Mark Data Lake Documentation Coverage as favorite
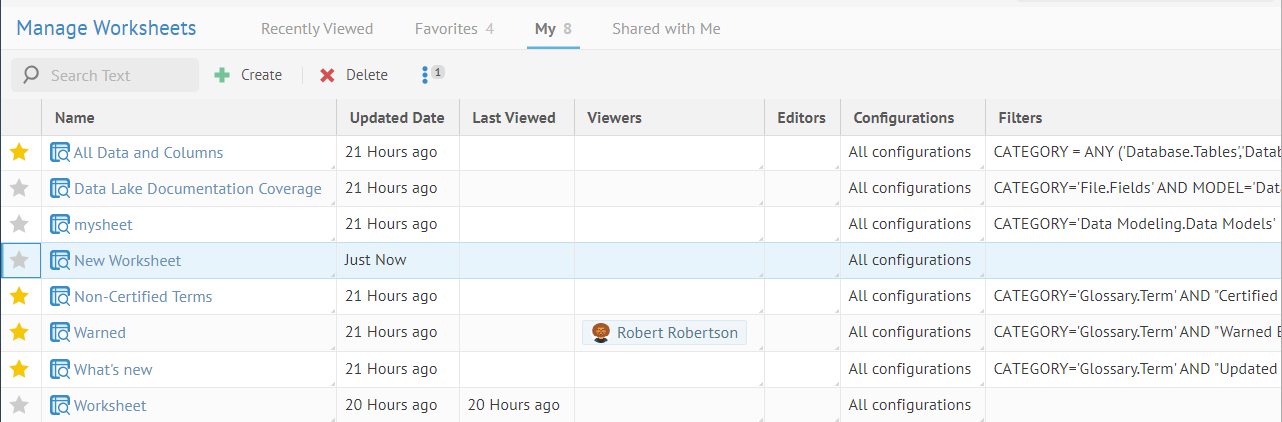The width and height of the screenshot is (1282, 422). point(19,189)
